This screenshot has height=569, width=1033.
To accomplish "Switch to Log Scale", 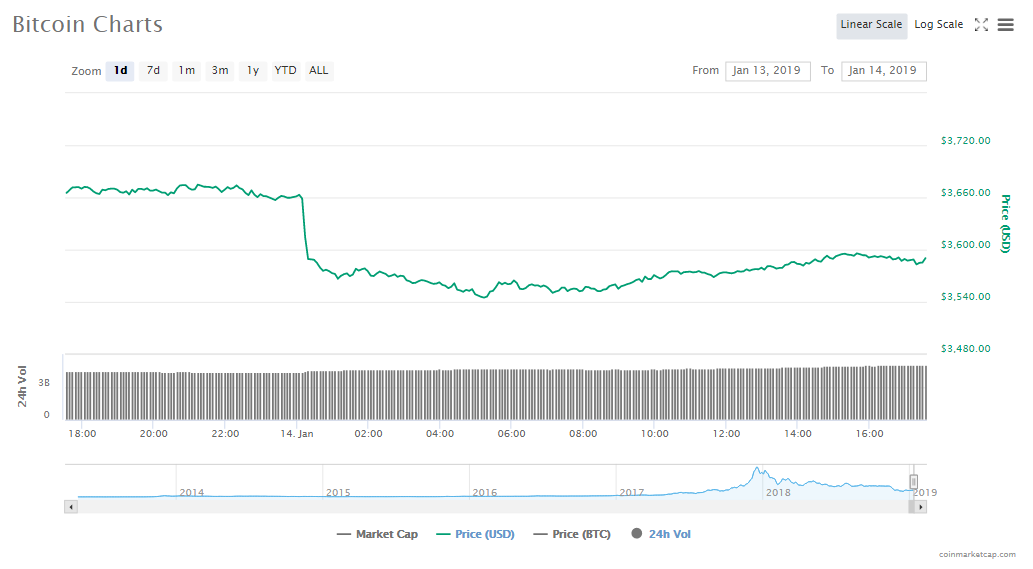I will [938, 25].
